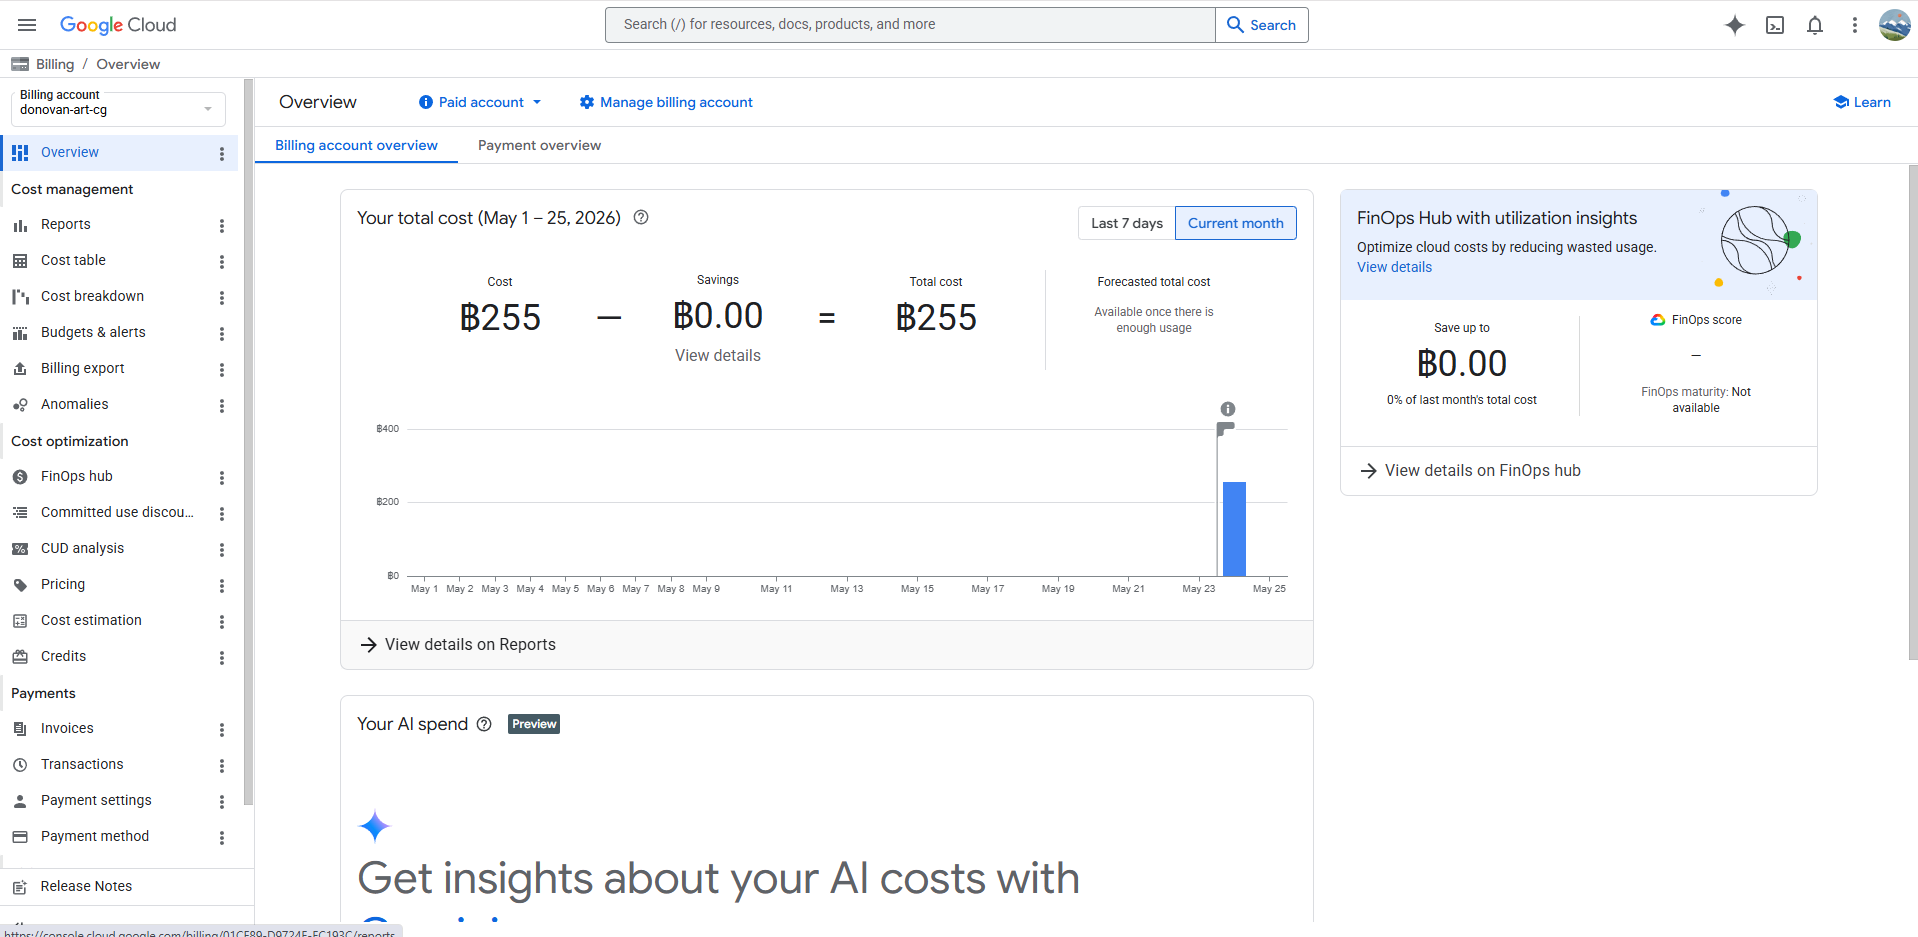Click the Payment settings person icon
1918x937 pixels.
(20, 801)
